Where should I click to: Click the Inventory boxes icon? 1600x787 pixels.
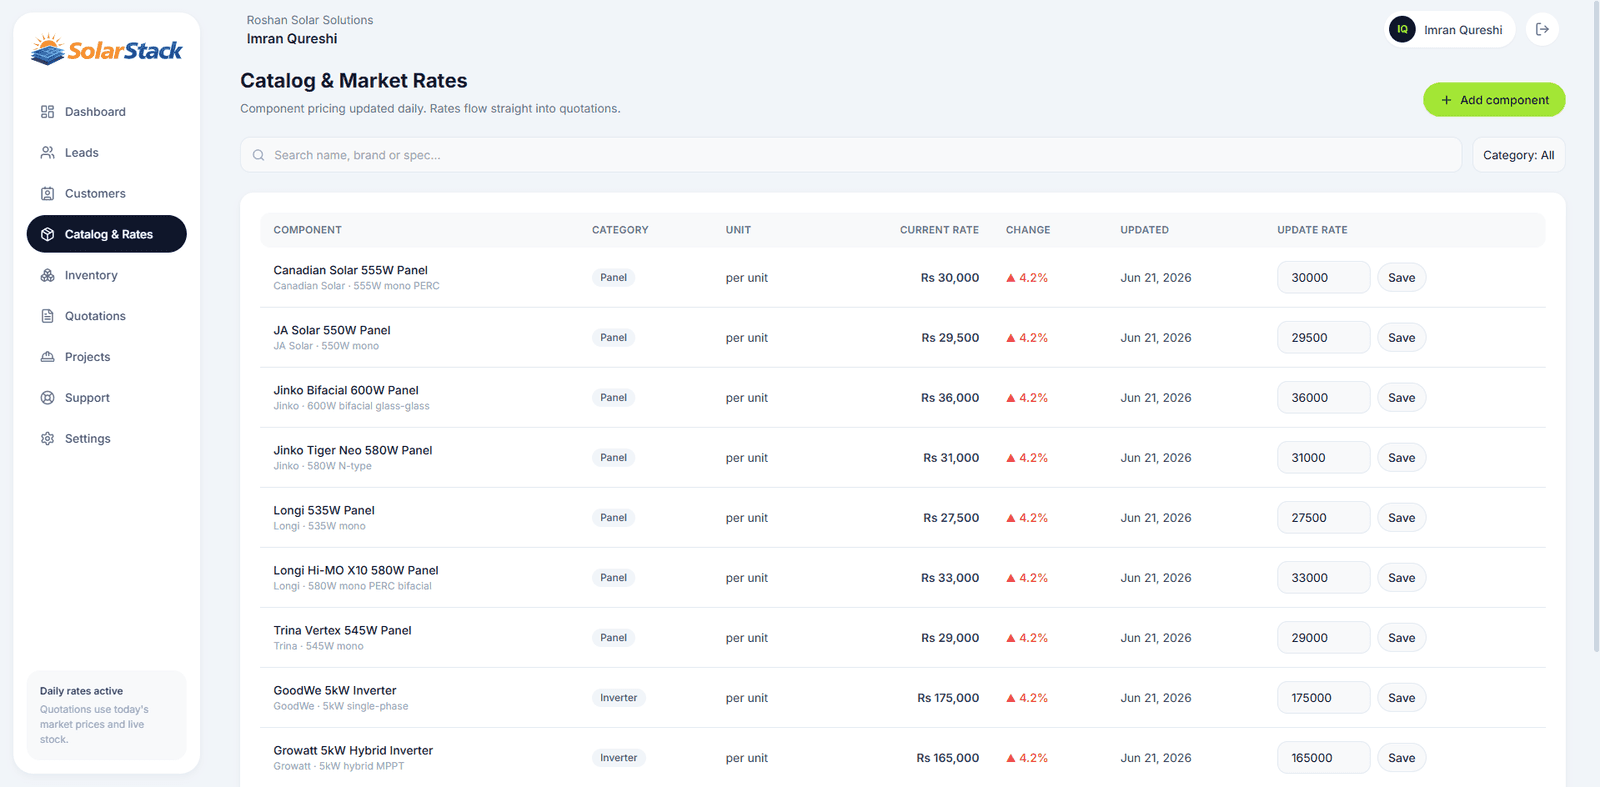click(x=47, y=275)
